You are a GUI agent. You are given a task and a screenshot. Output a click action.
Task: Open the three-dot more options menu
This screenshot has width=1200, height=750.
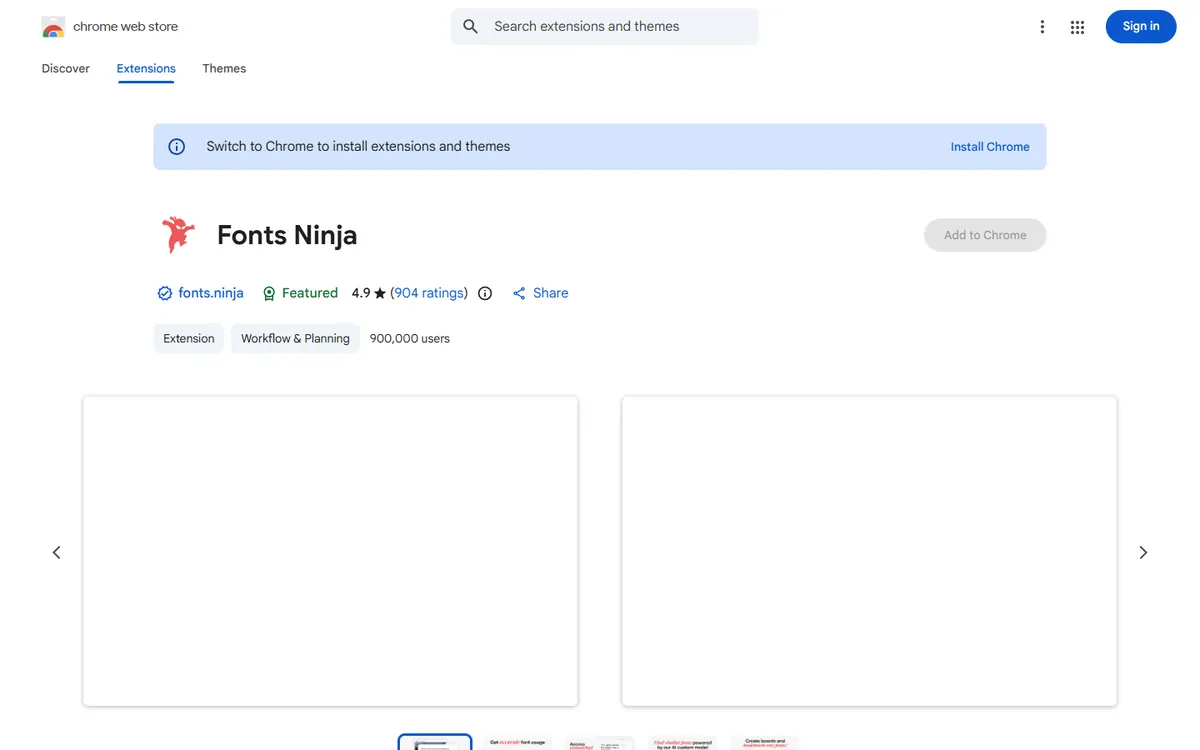1042,27
